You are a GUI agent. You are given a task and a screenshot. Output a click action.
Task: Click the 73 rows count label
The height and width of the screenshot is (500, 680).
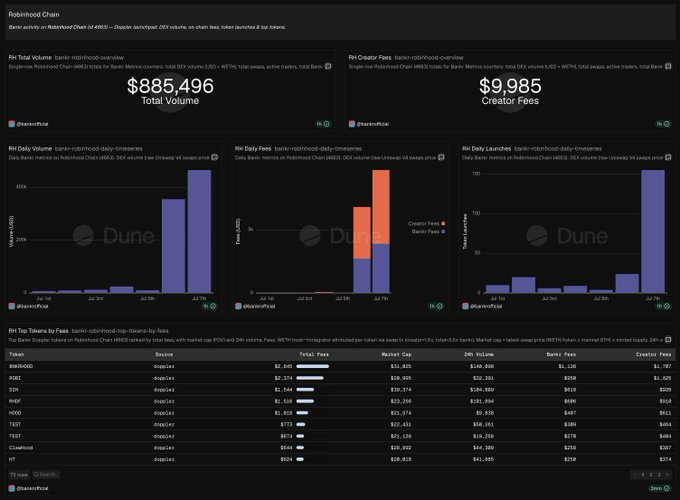tap(19, 475)
